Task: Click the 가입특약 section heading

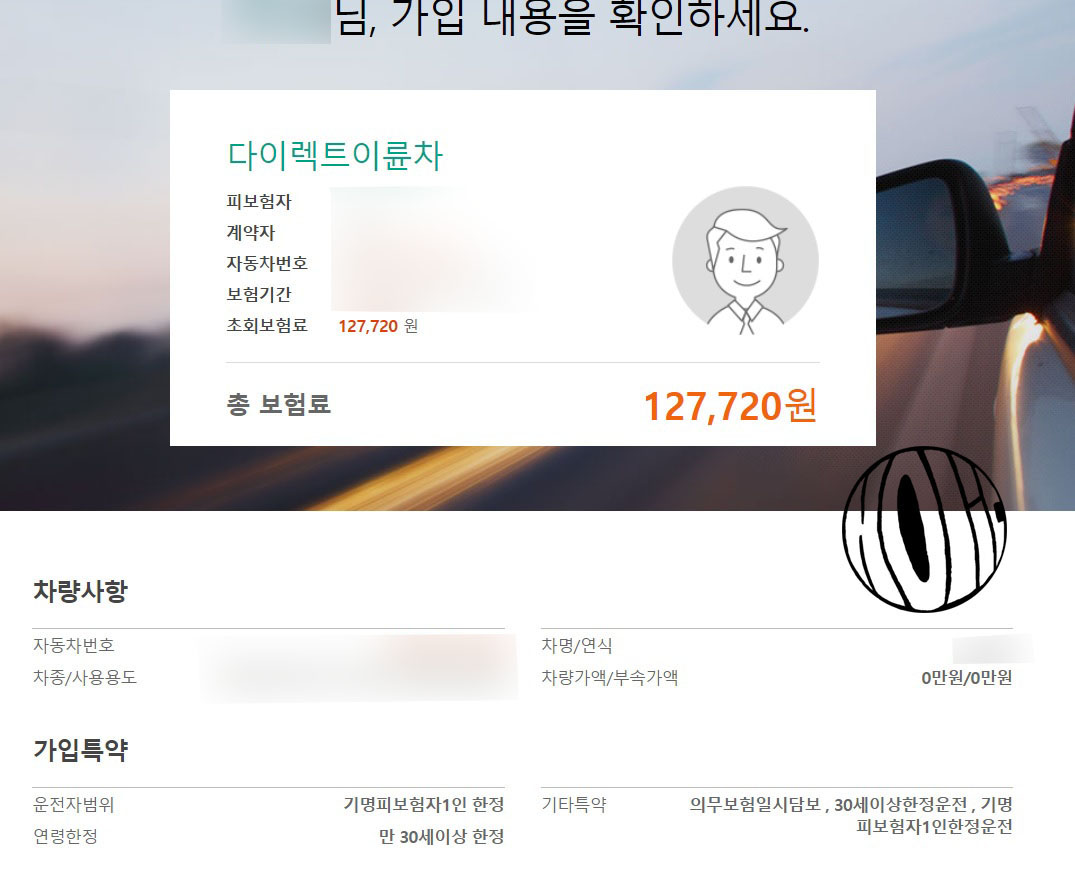Action: 81,749
